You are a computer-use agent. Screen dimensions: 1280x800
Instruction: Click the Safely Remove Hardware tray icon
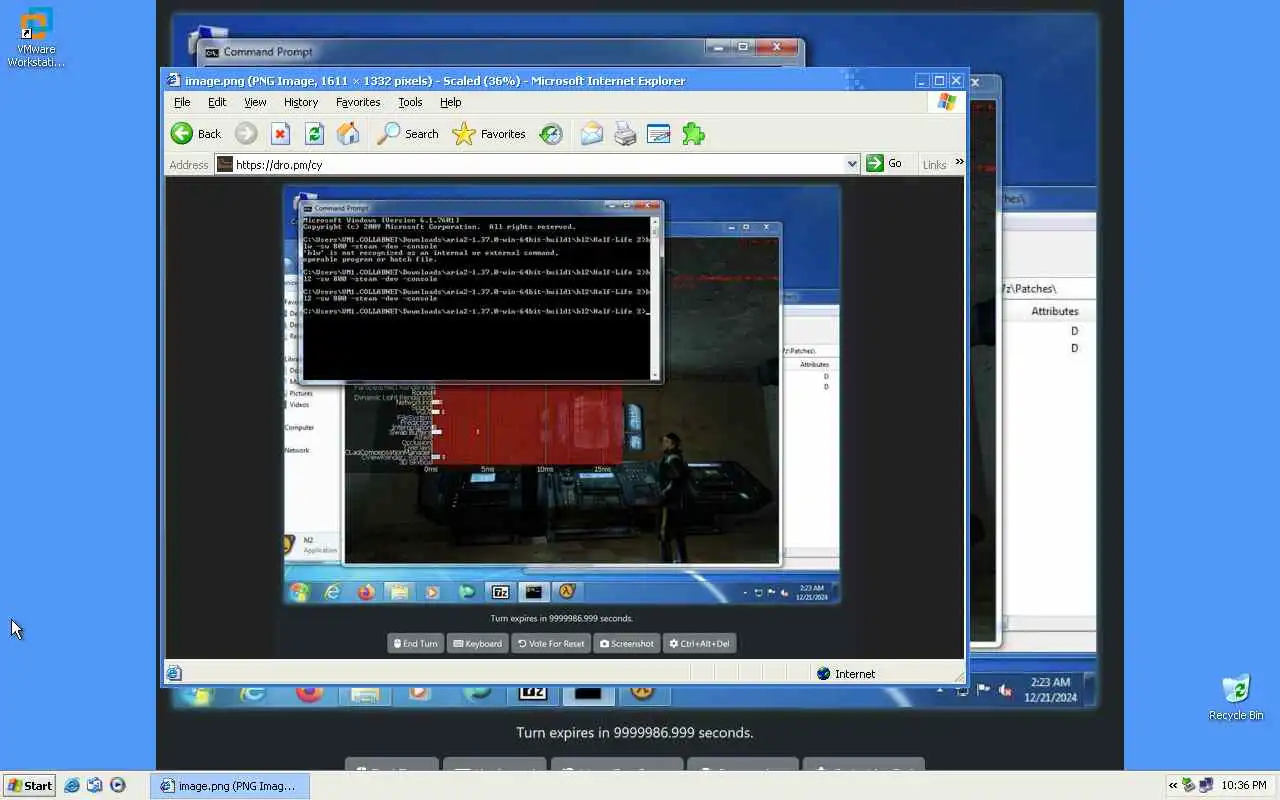pos(1189,786)
